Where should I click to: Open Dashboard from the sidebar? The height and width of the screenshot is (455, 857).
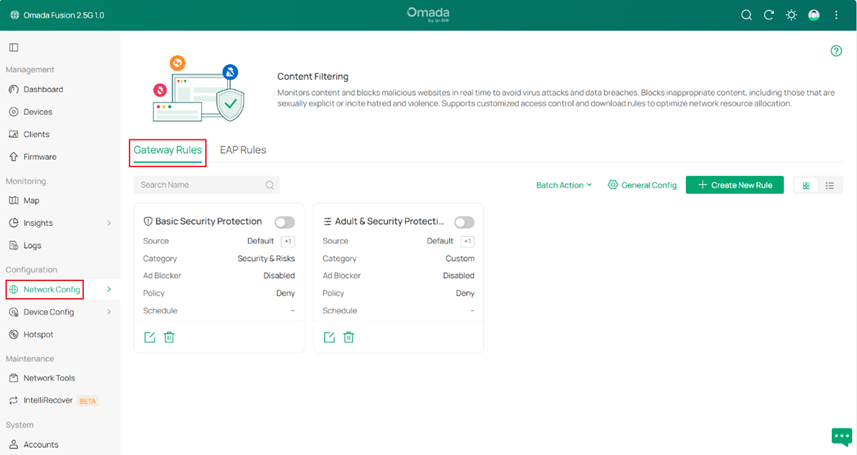44,90
